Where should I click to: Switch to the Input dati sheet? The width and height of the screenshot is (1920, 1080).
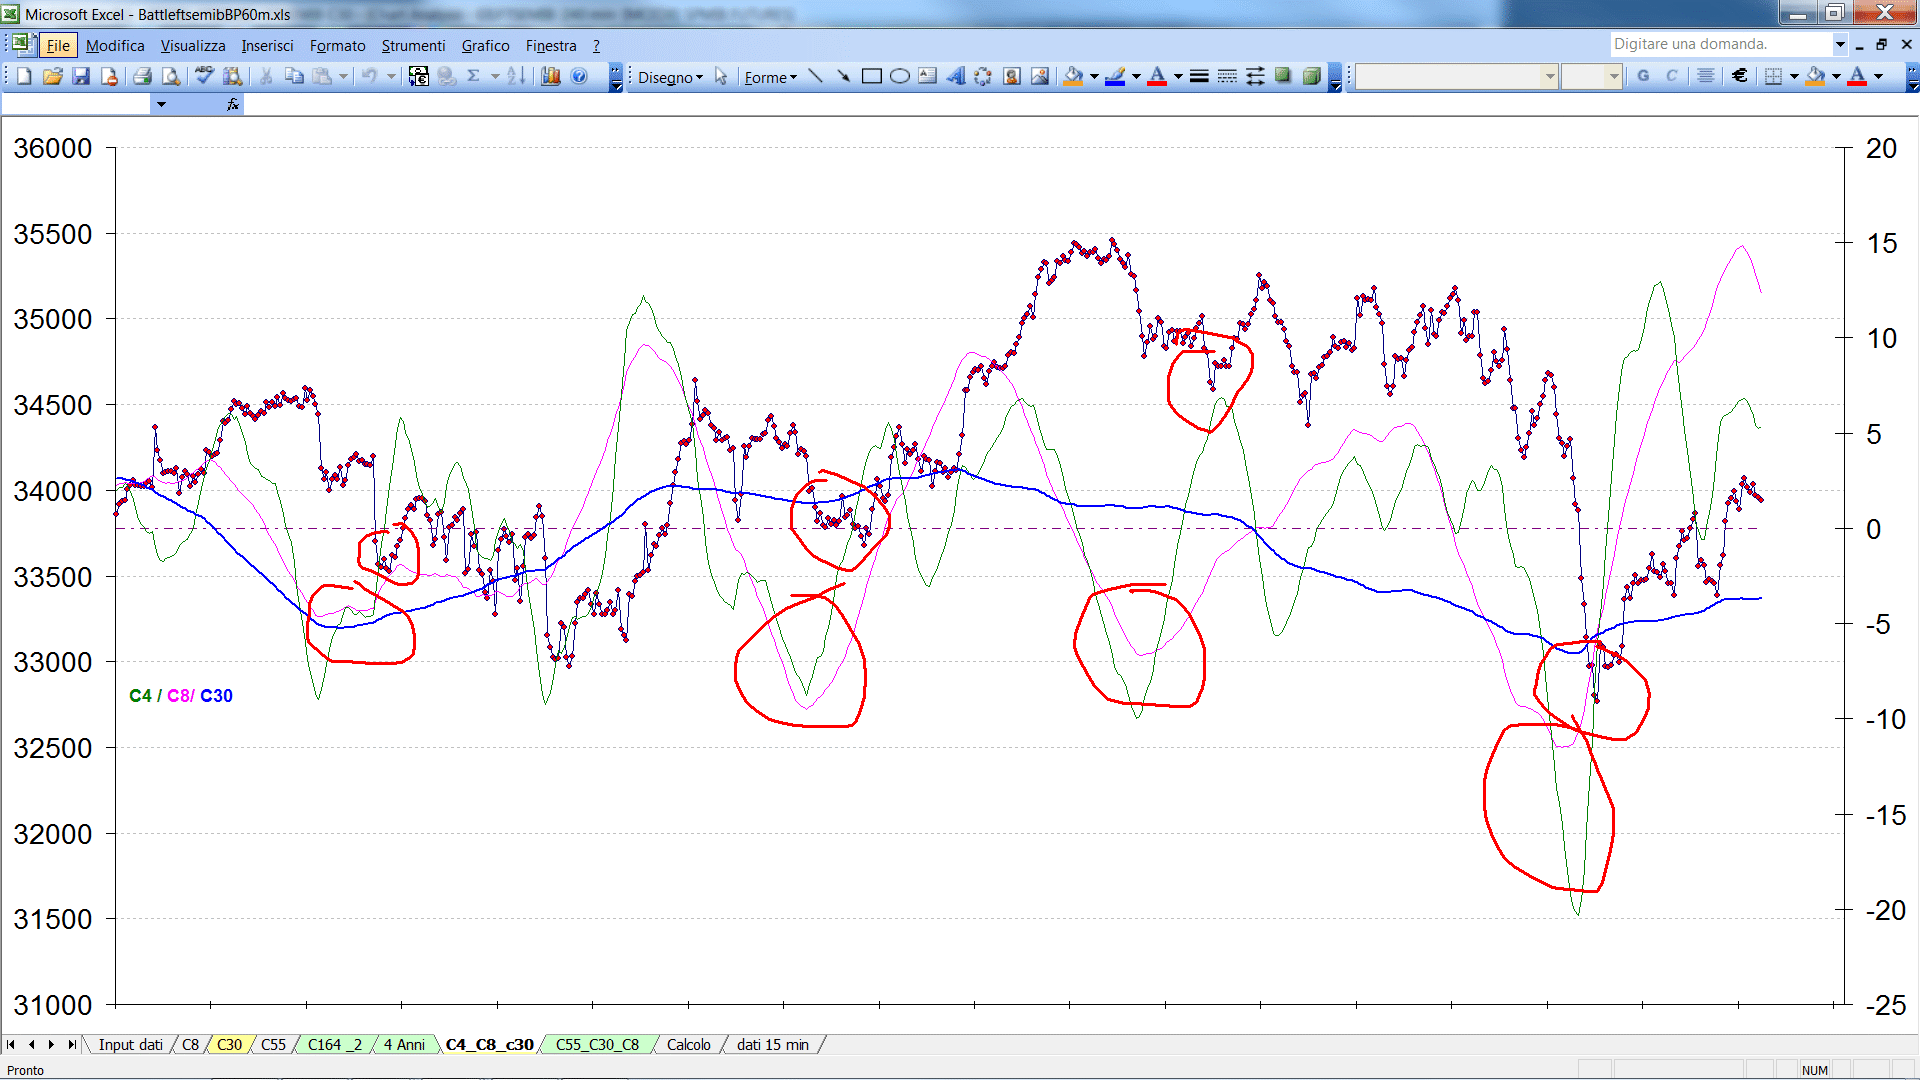point(130,1044)
